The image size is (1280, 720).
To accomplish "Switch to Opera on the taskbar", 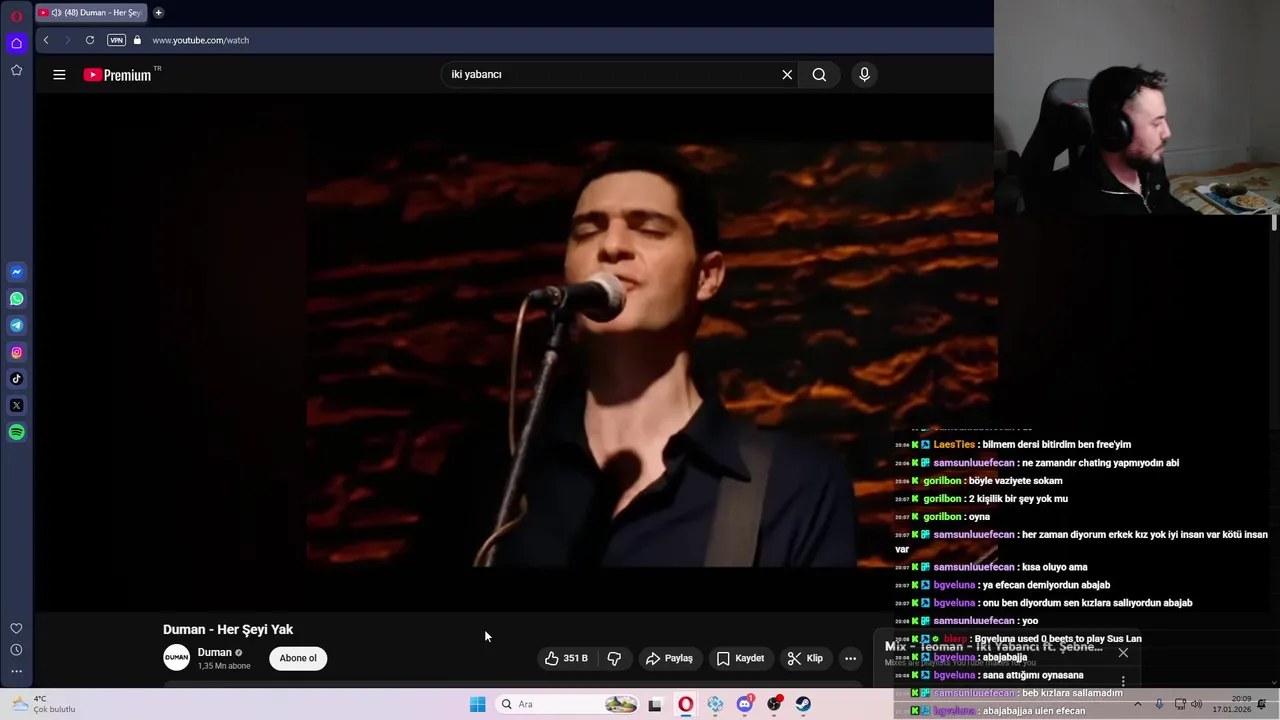I will point(685,704).
